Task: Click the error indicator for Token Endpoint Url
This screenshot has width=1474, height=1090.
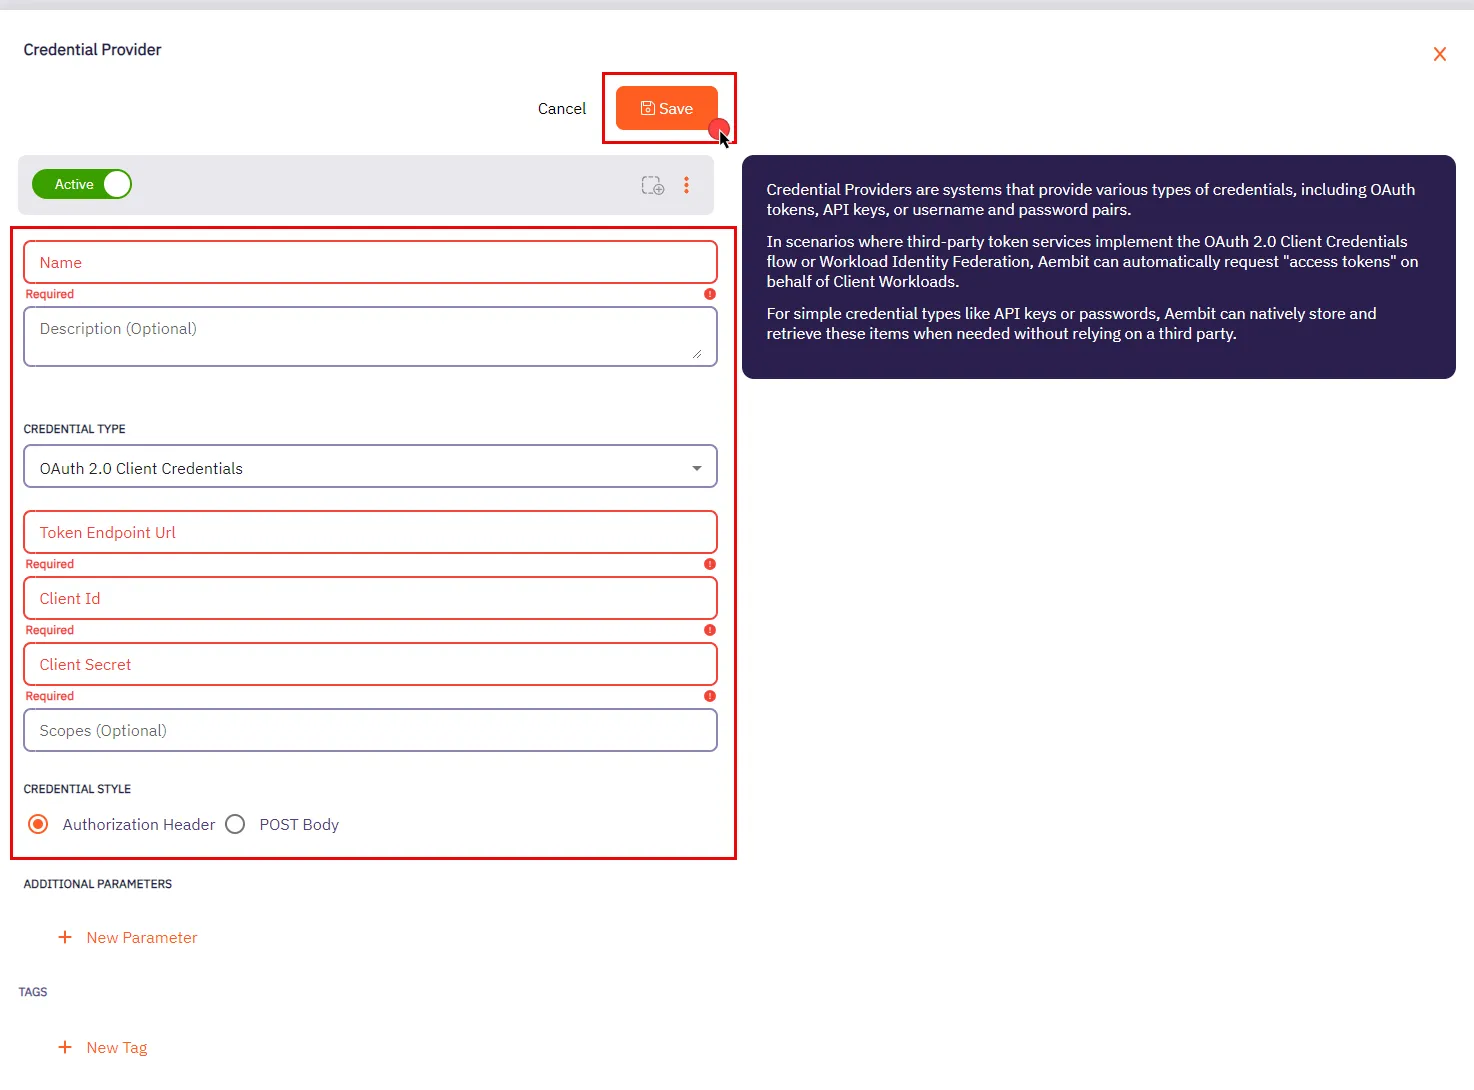Action: point(709,564)
